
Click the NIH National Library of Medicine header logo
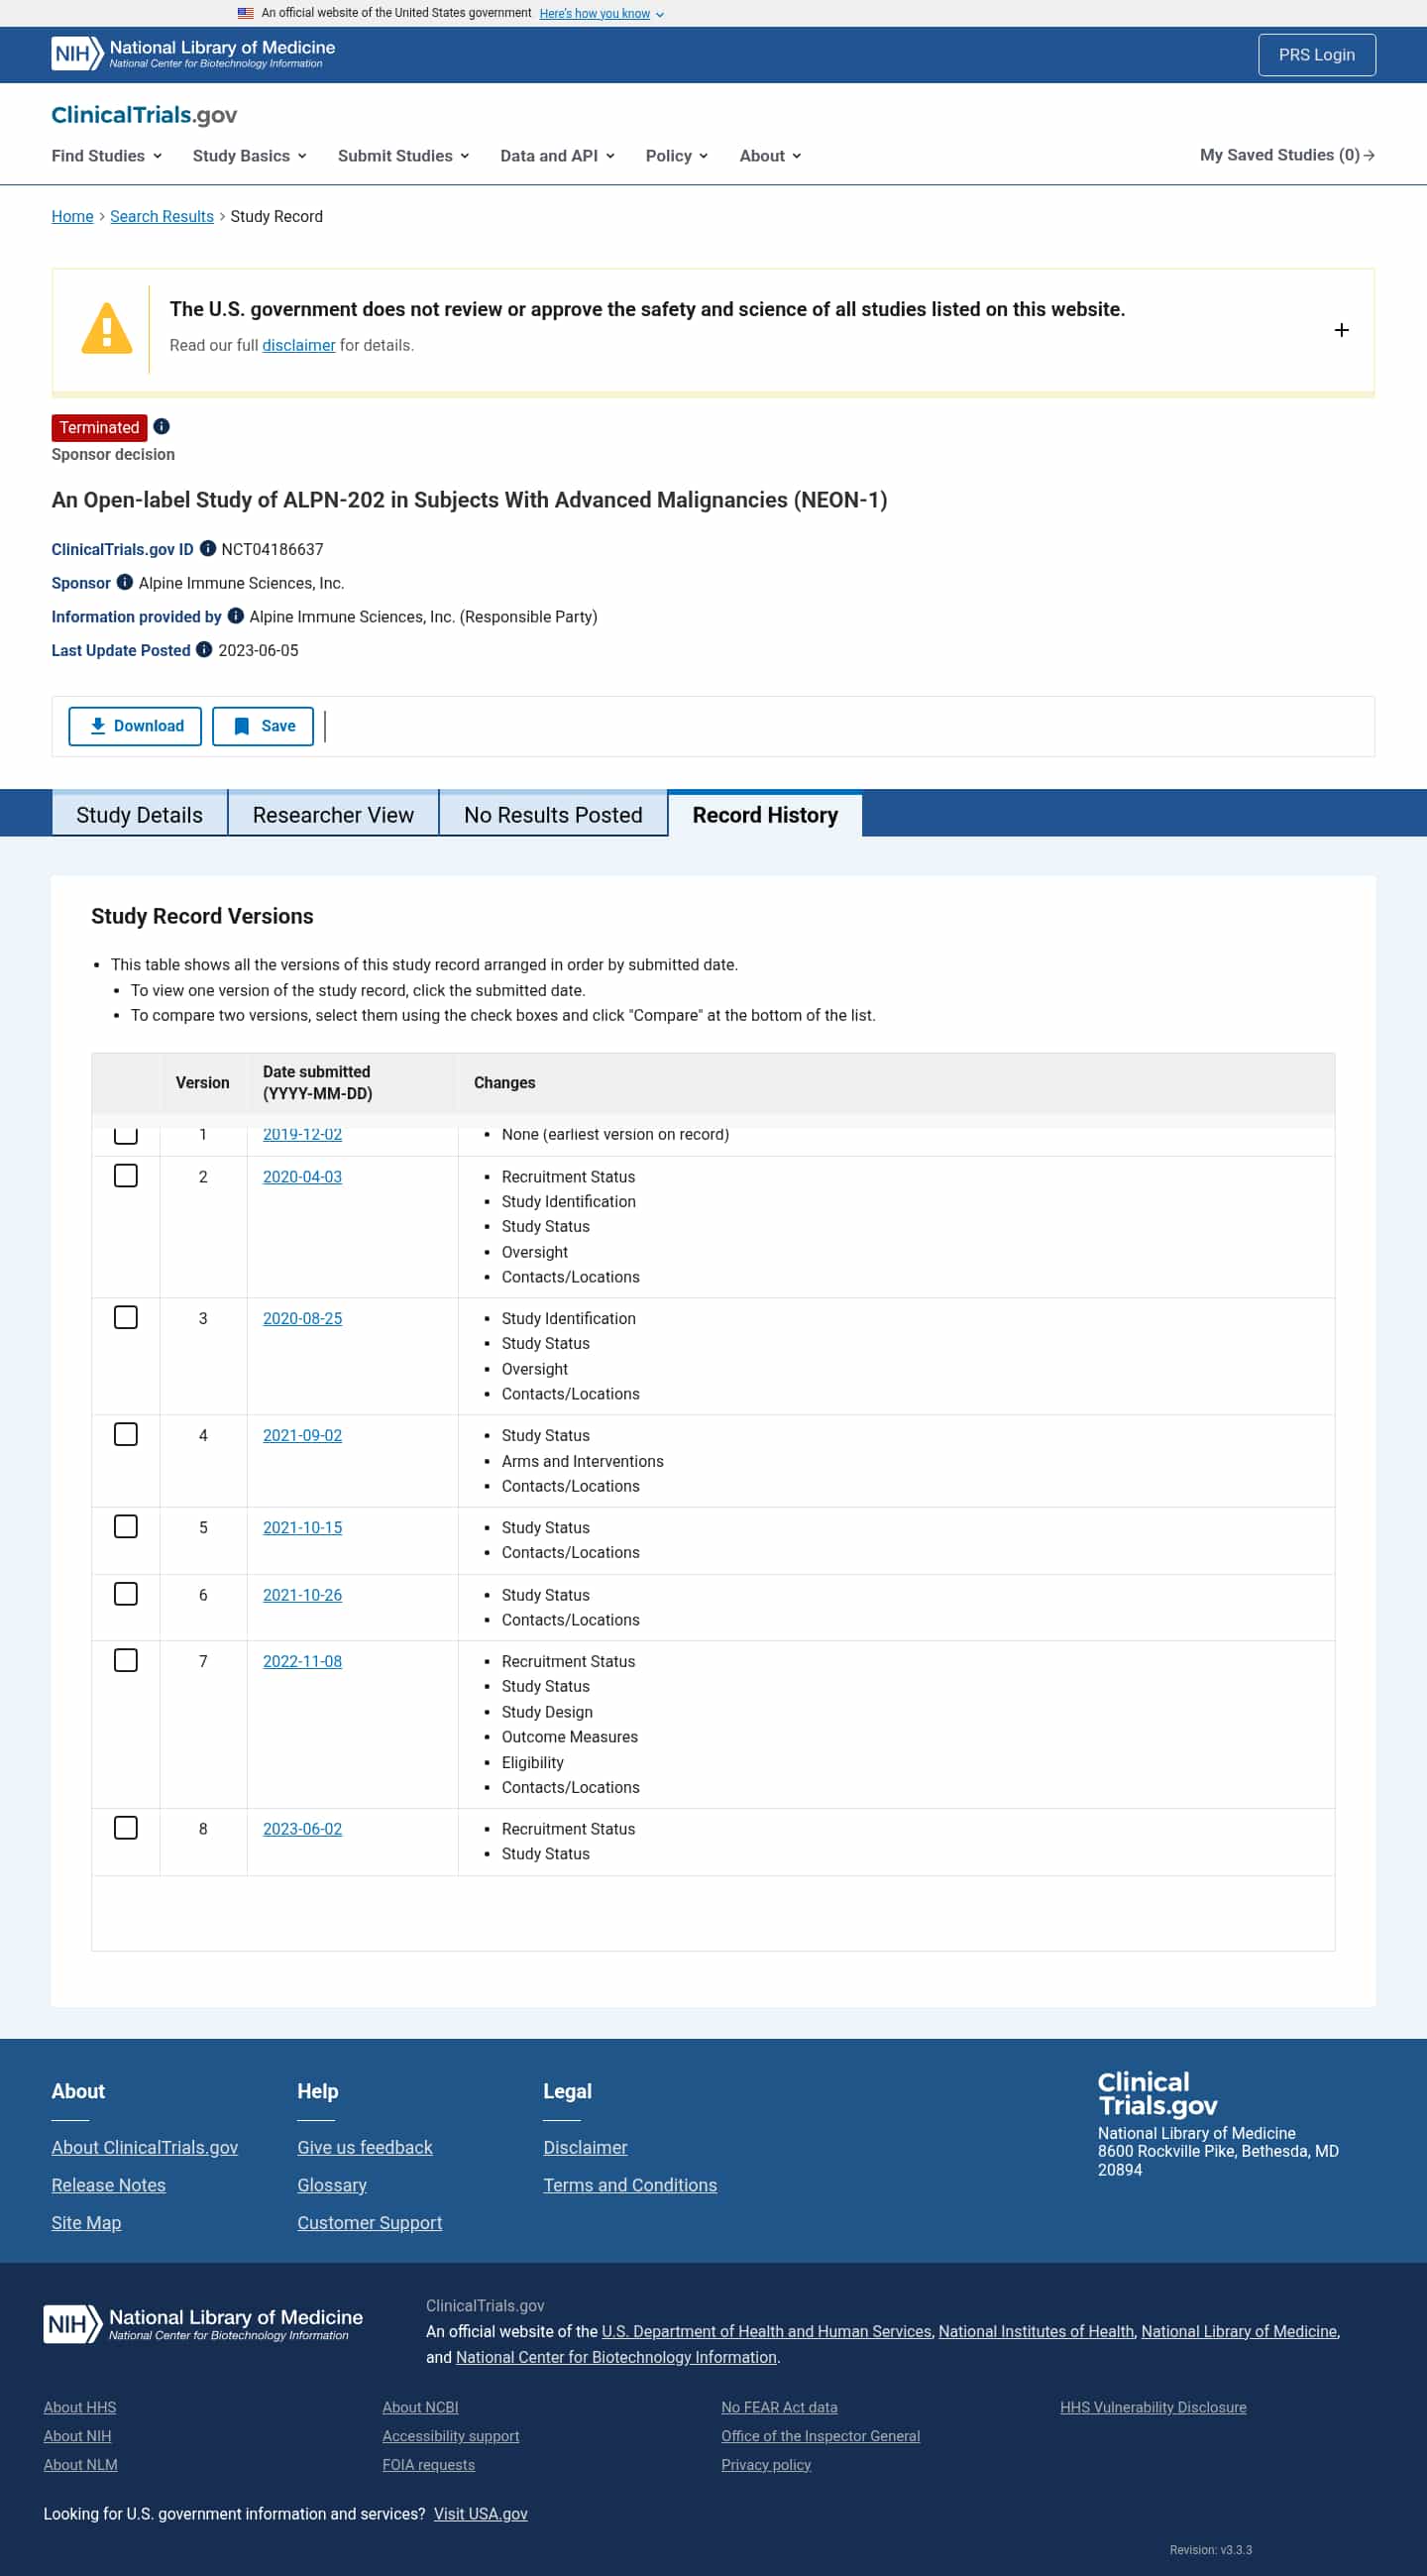click(x=193, y=54)
